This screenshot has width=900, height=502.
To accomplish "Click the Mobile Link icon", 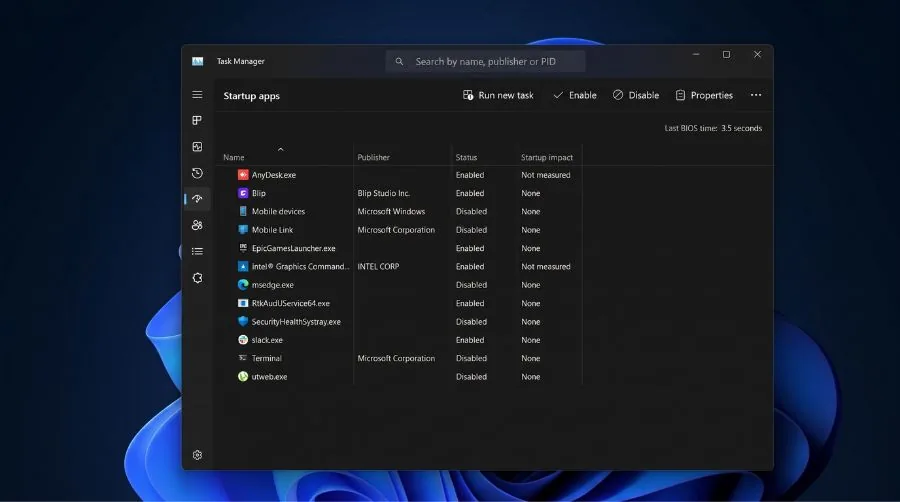I will tap(243, 229).
